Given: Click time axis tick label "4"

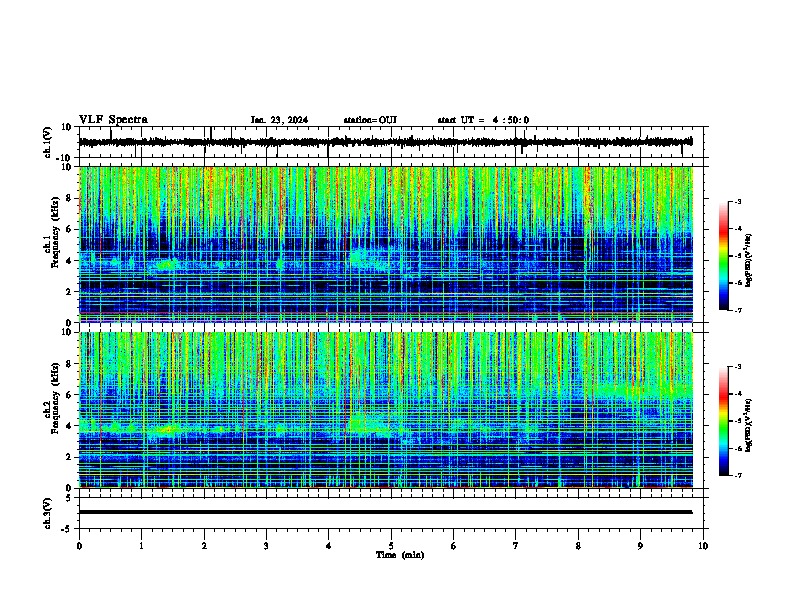Looking at the screenshot, I should coord(328,546).
